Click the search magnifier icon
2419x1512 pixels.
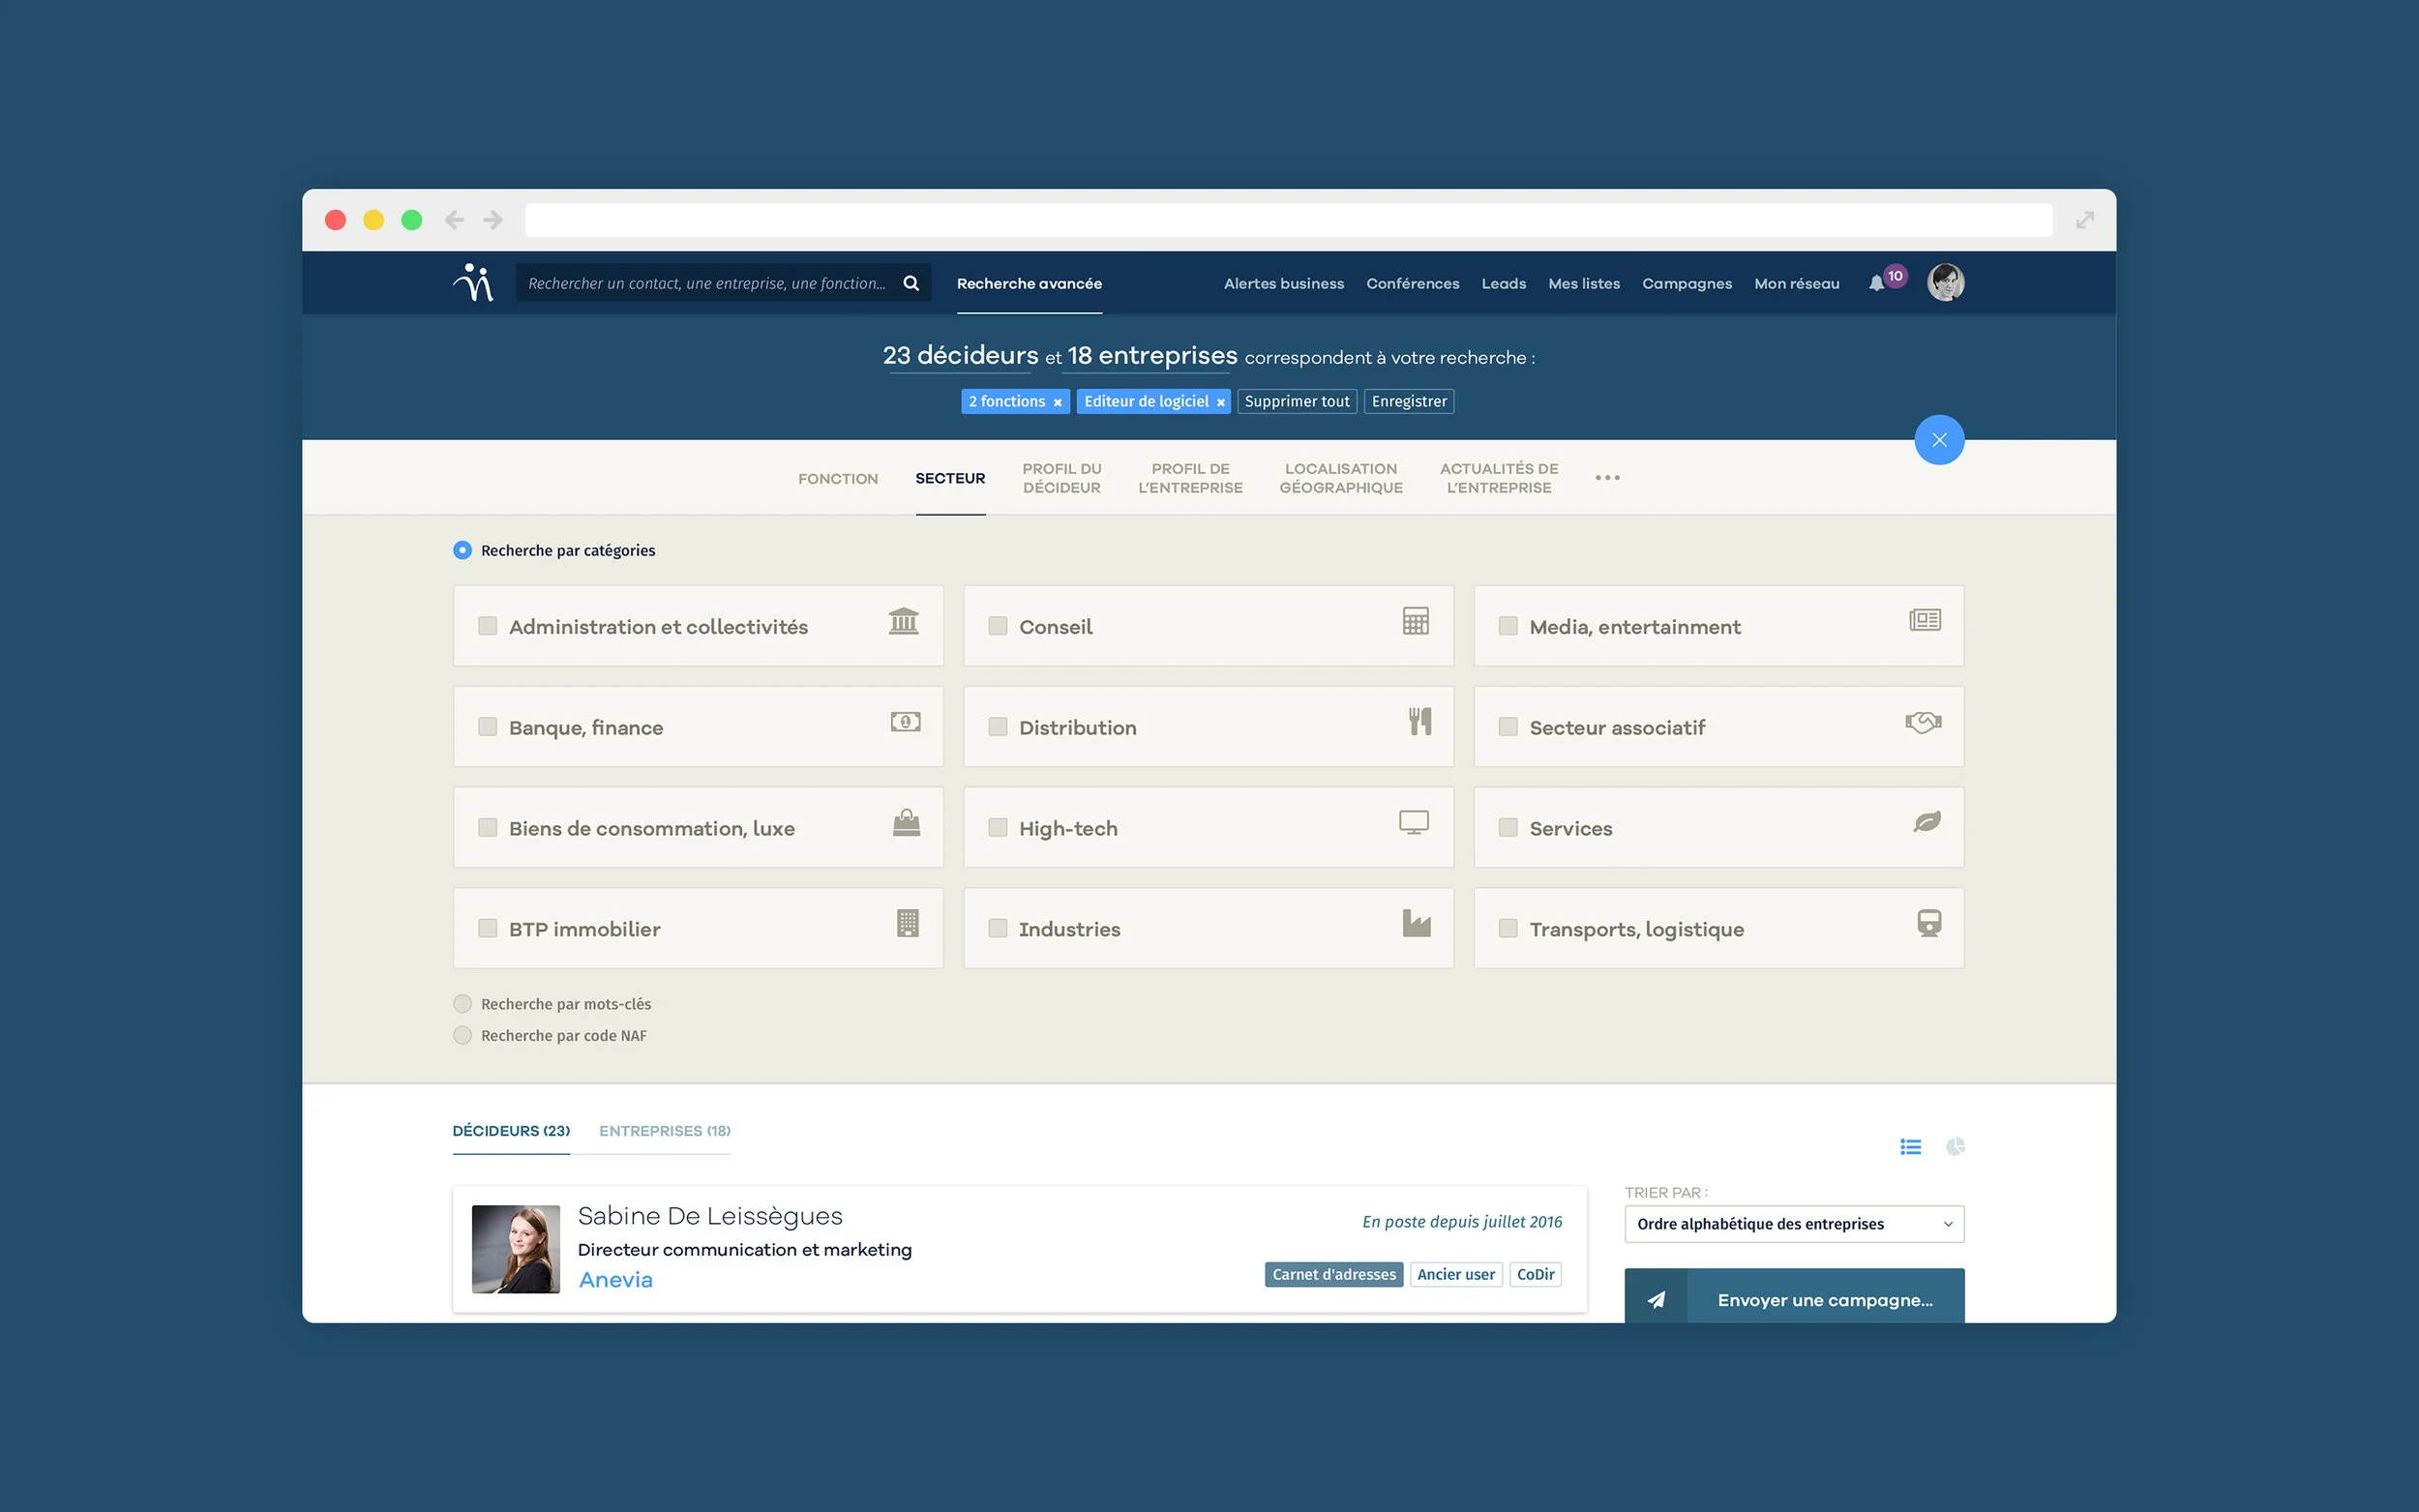click(911, 283)
